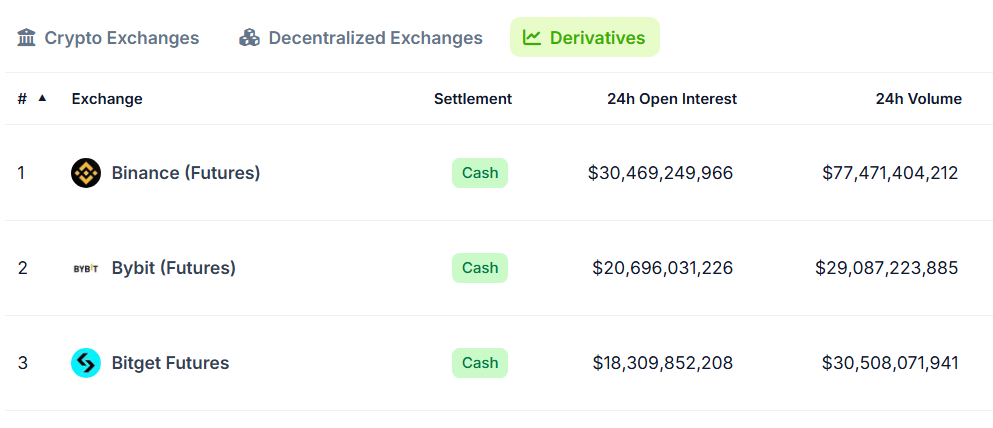Click the bank icon beside Crypto Exchanges
This screenshot has width=993, height=428.
coord(27,38)
